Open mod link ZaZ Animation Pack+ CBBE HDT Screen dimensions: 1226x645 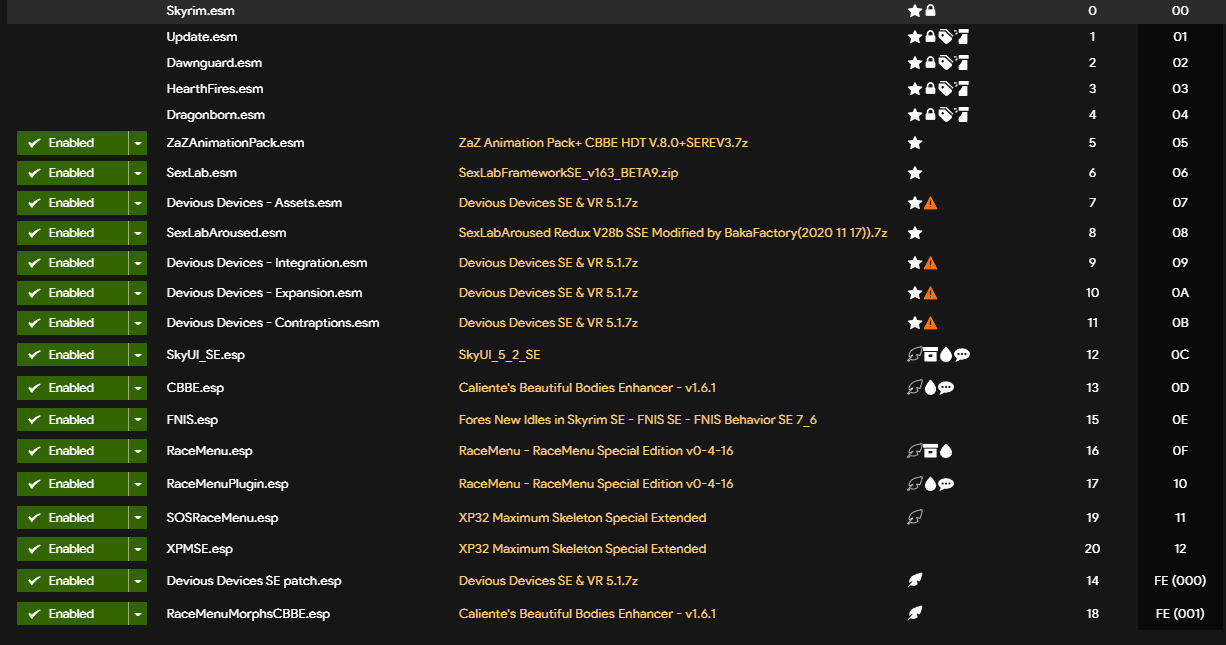point(603,143)
